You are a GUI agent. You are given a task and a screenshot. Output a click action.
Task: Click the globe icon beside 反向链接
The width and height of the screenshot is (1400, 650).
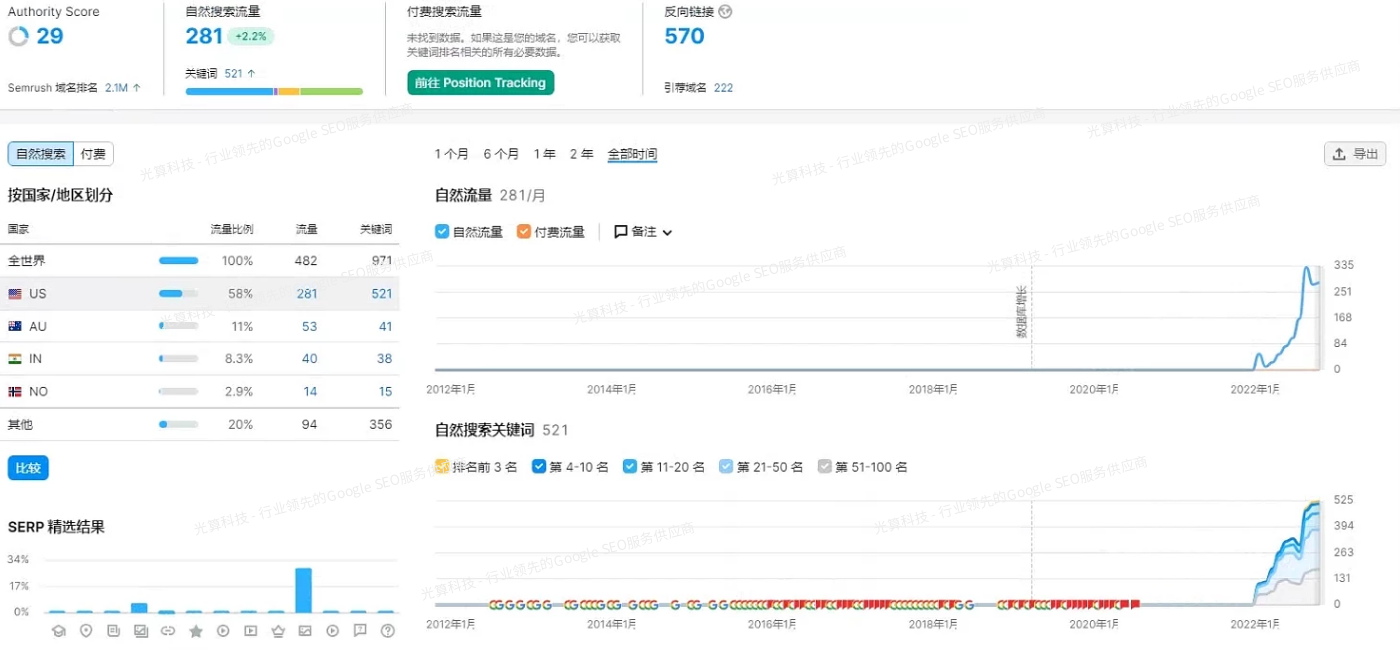pos(725,12)
